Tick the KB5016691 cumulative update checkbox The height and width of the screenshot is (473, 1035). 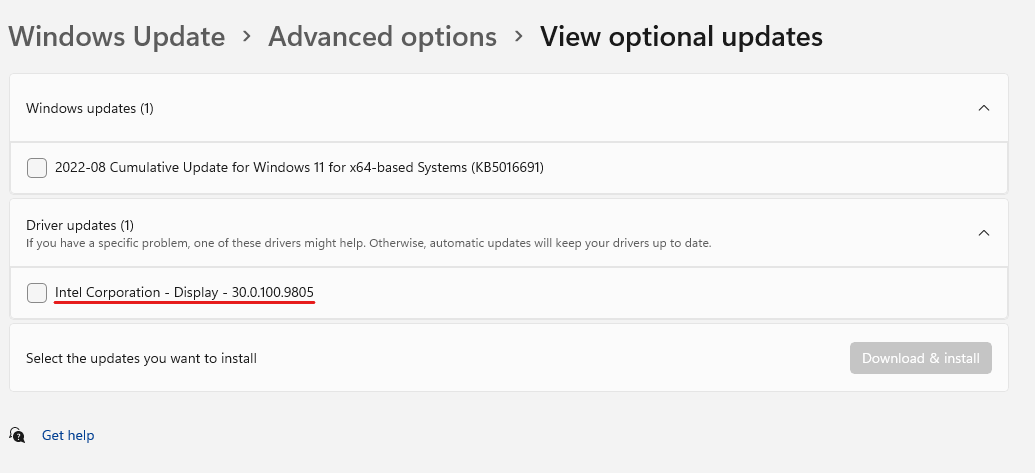pos(37,168)
